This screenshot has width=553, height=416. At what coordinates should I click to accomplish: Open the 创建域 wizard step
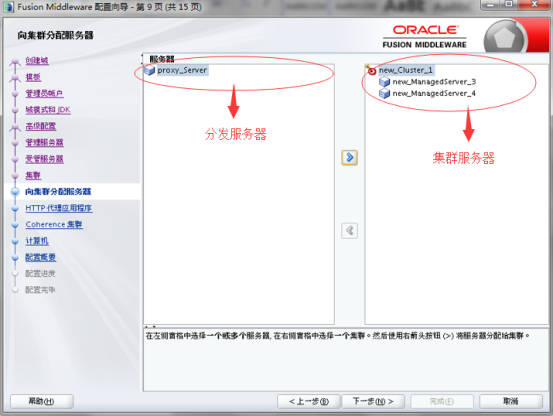37,61
